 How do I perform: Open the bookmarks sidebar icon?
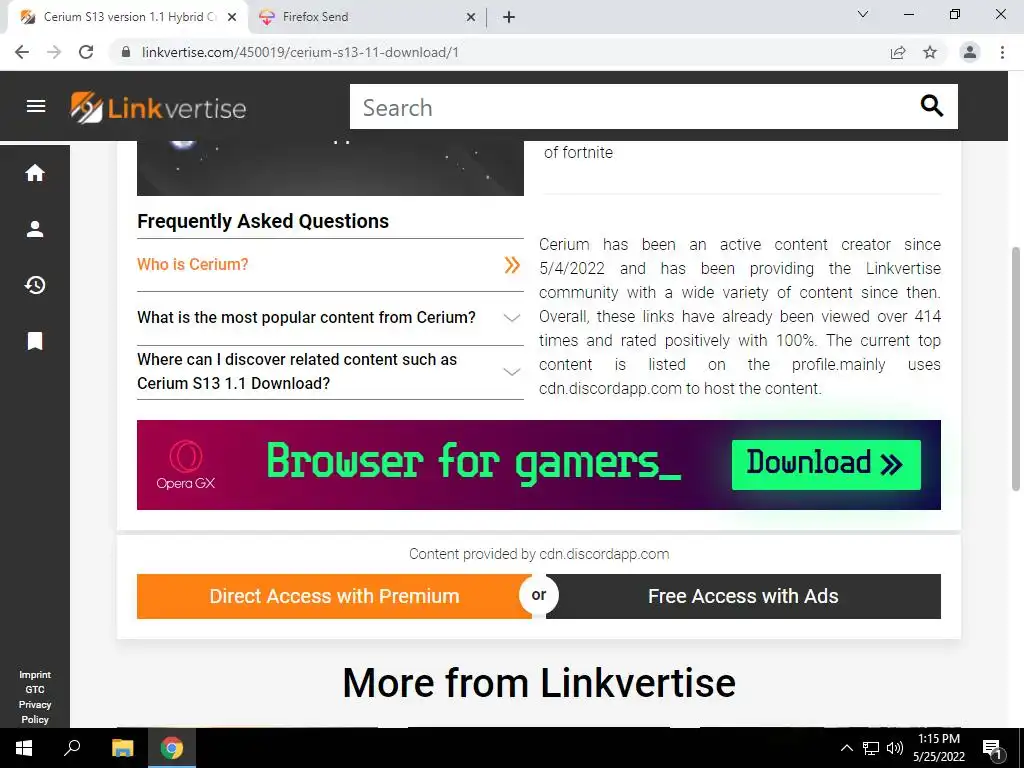pos(35,341)
